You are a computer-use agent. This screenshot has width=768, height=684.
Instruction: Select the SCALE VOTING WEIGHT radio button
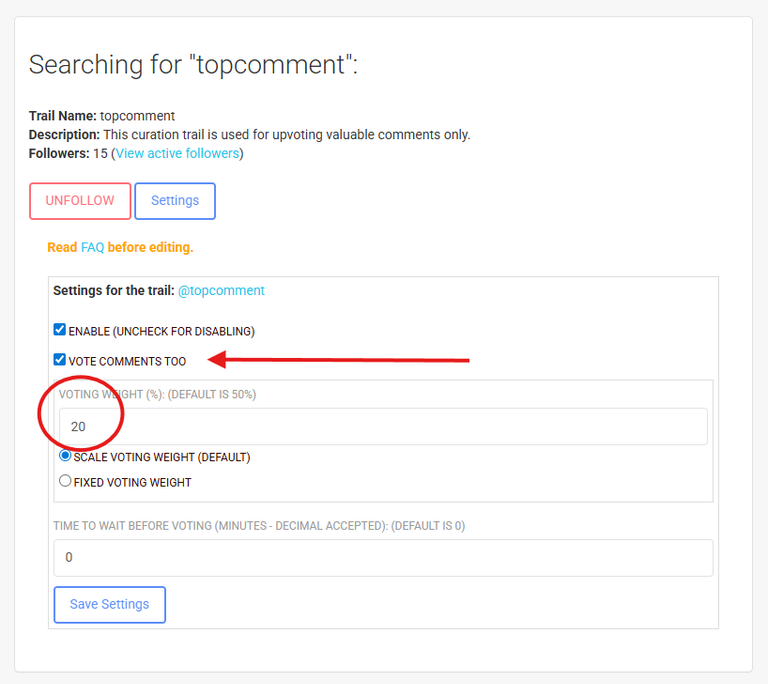coord(65,456)
